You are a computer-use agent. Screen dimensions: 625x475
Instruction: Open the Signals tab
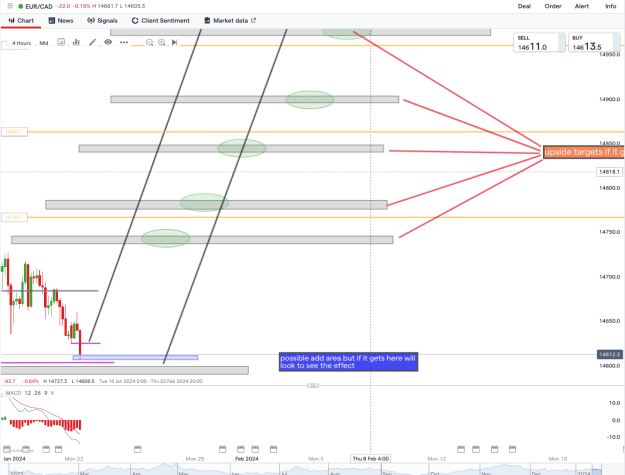[102, 21]
